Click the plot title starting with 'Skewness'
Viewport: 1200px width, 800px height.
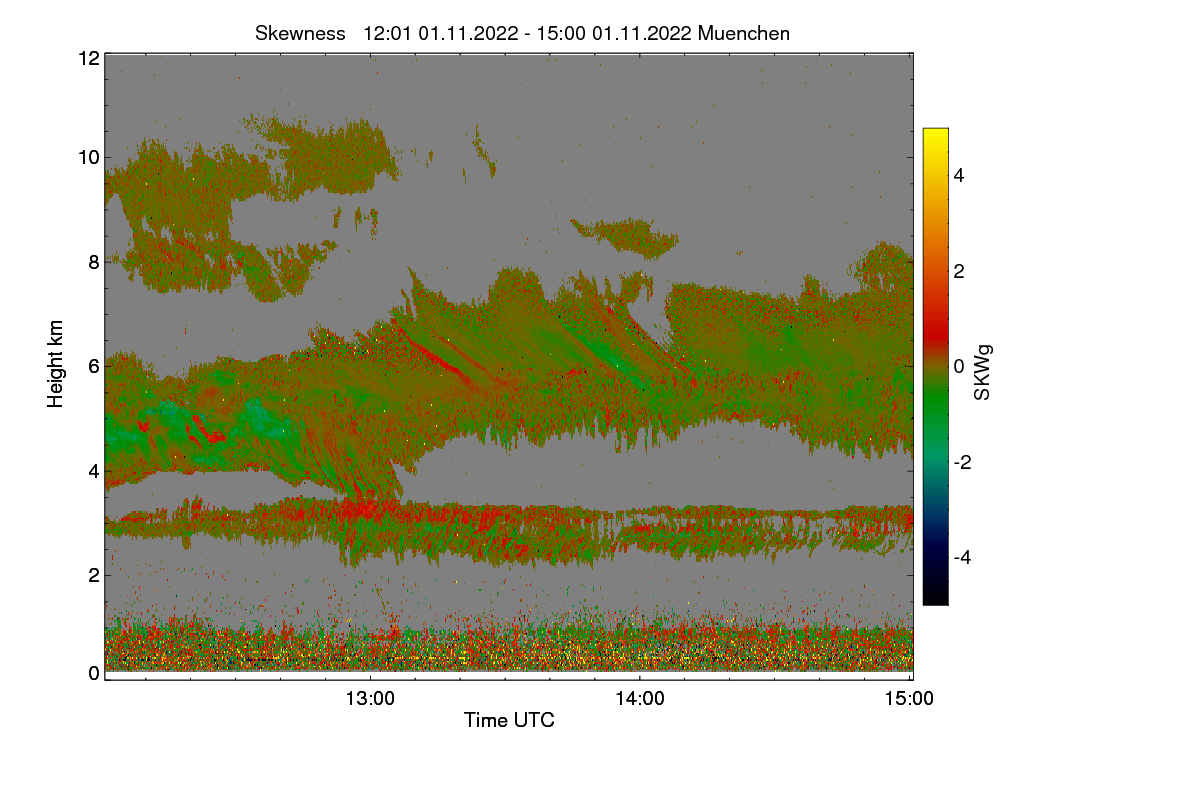coord(523,33)
